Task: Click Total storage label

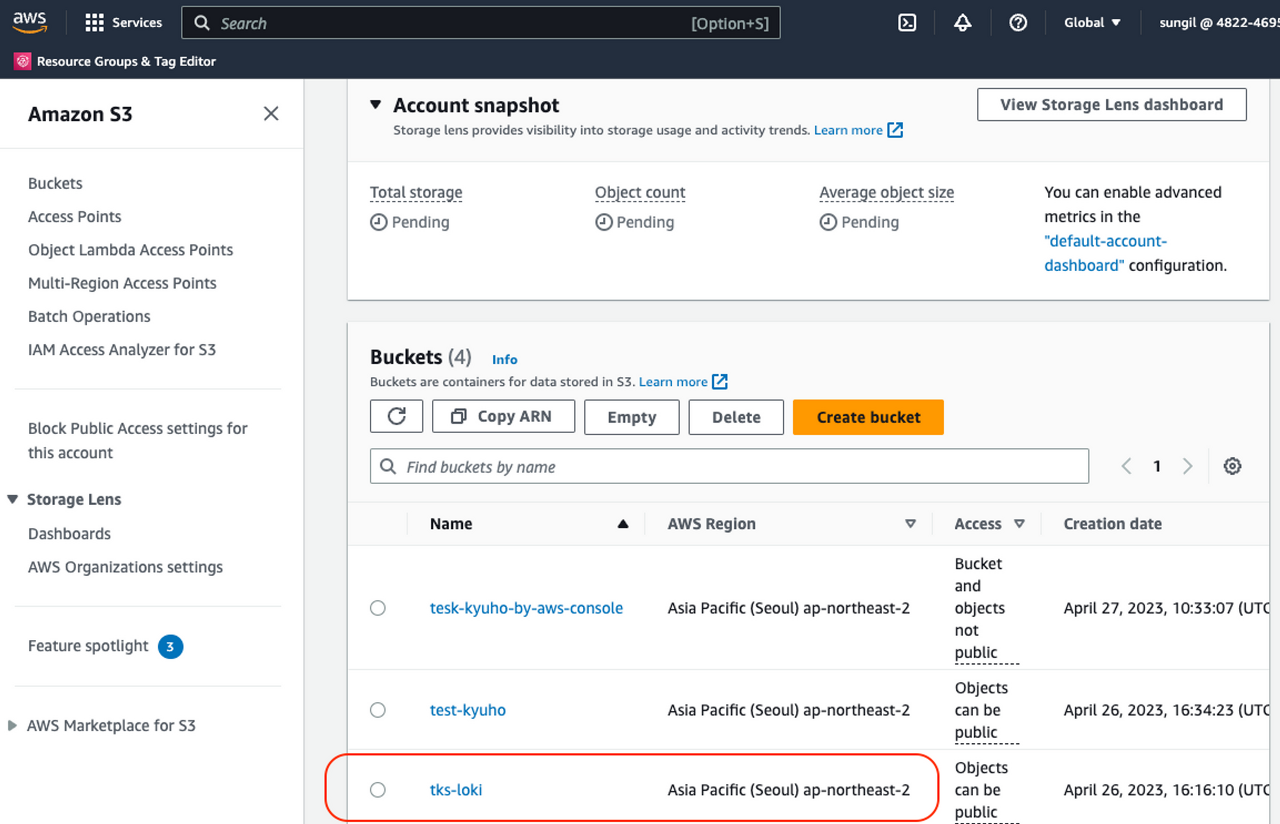Action: coord(416,192)
